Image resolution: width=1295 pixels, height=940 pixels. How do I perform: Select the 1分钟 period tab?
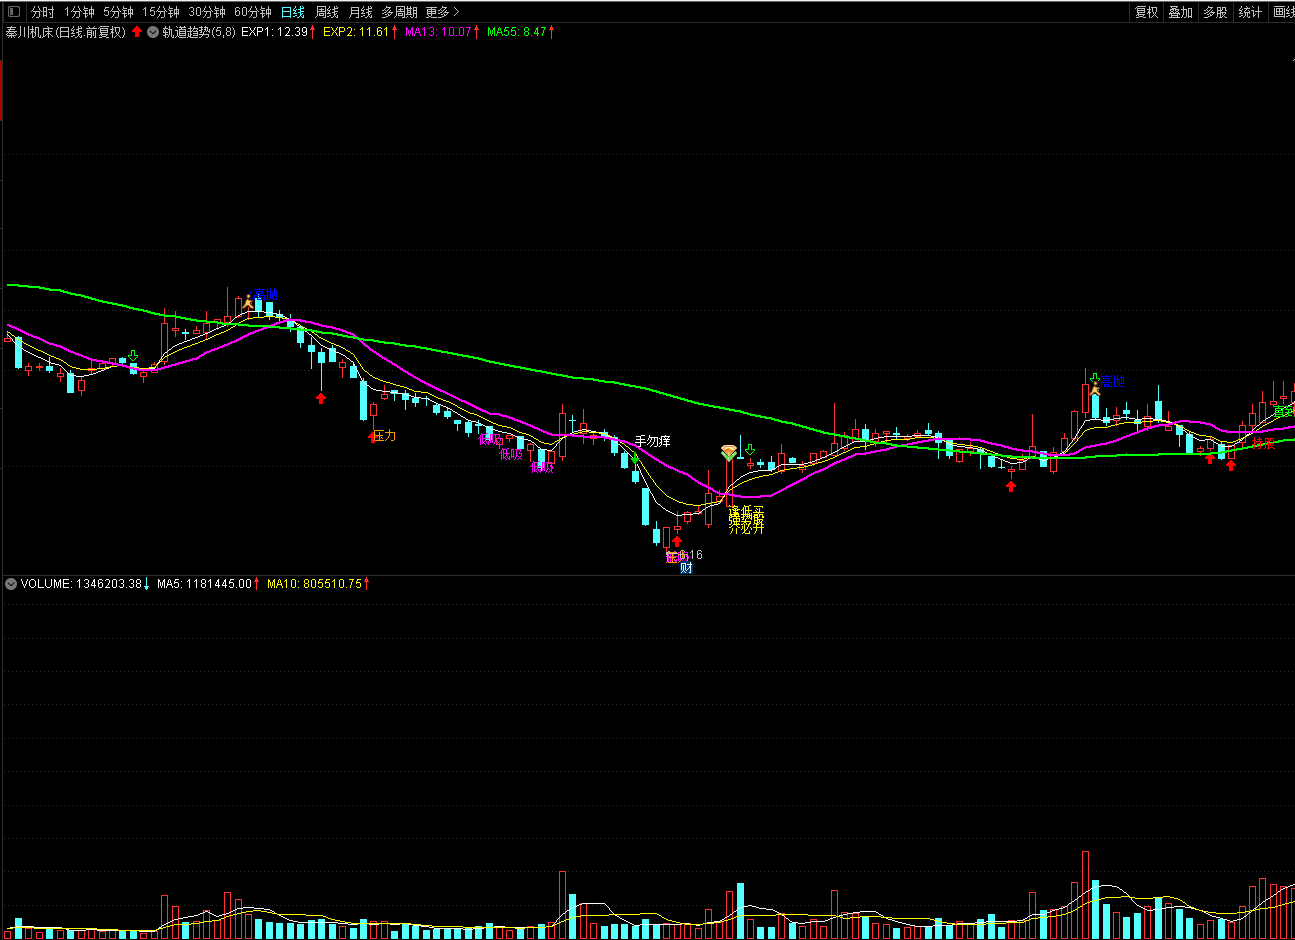click(79, 12)
